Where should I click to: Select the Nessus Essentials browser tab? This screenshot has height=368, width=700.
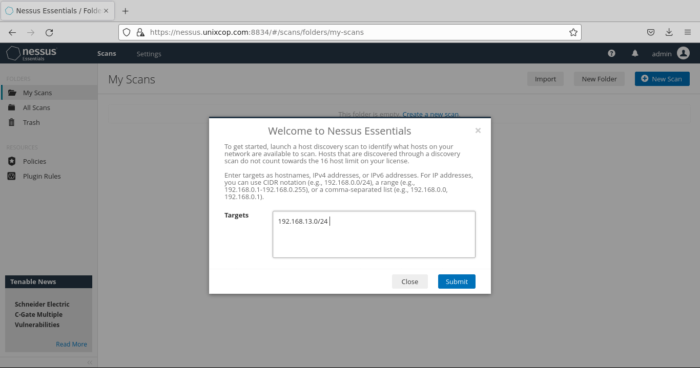(x=58, y=11)
